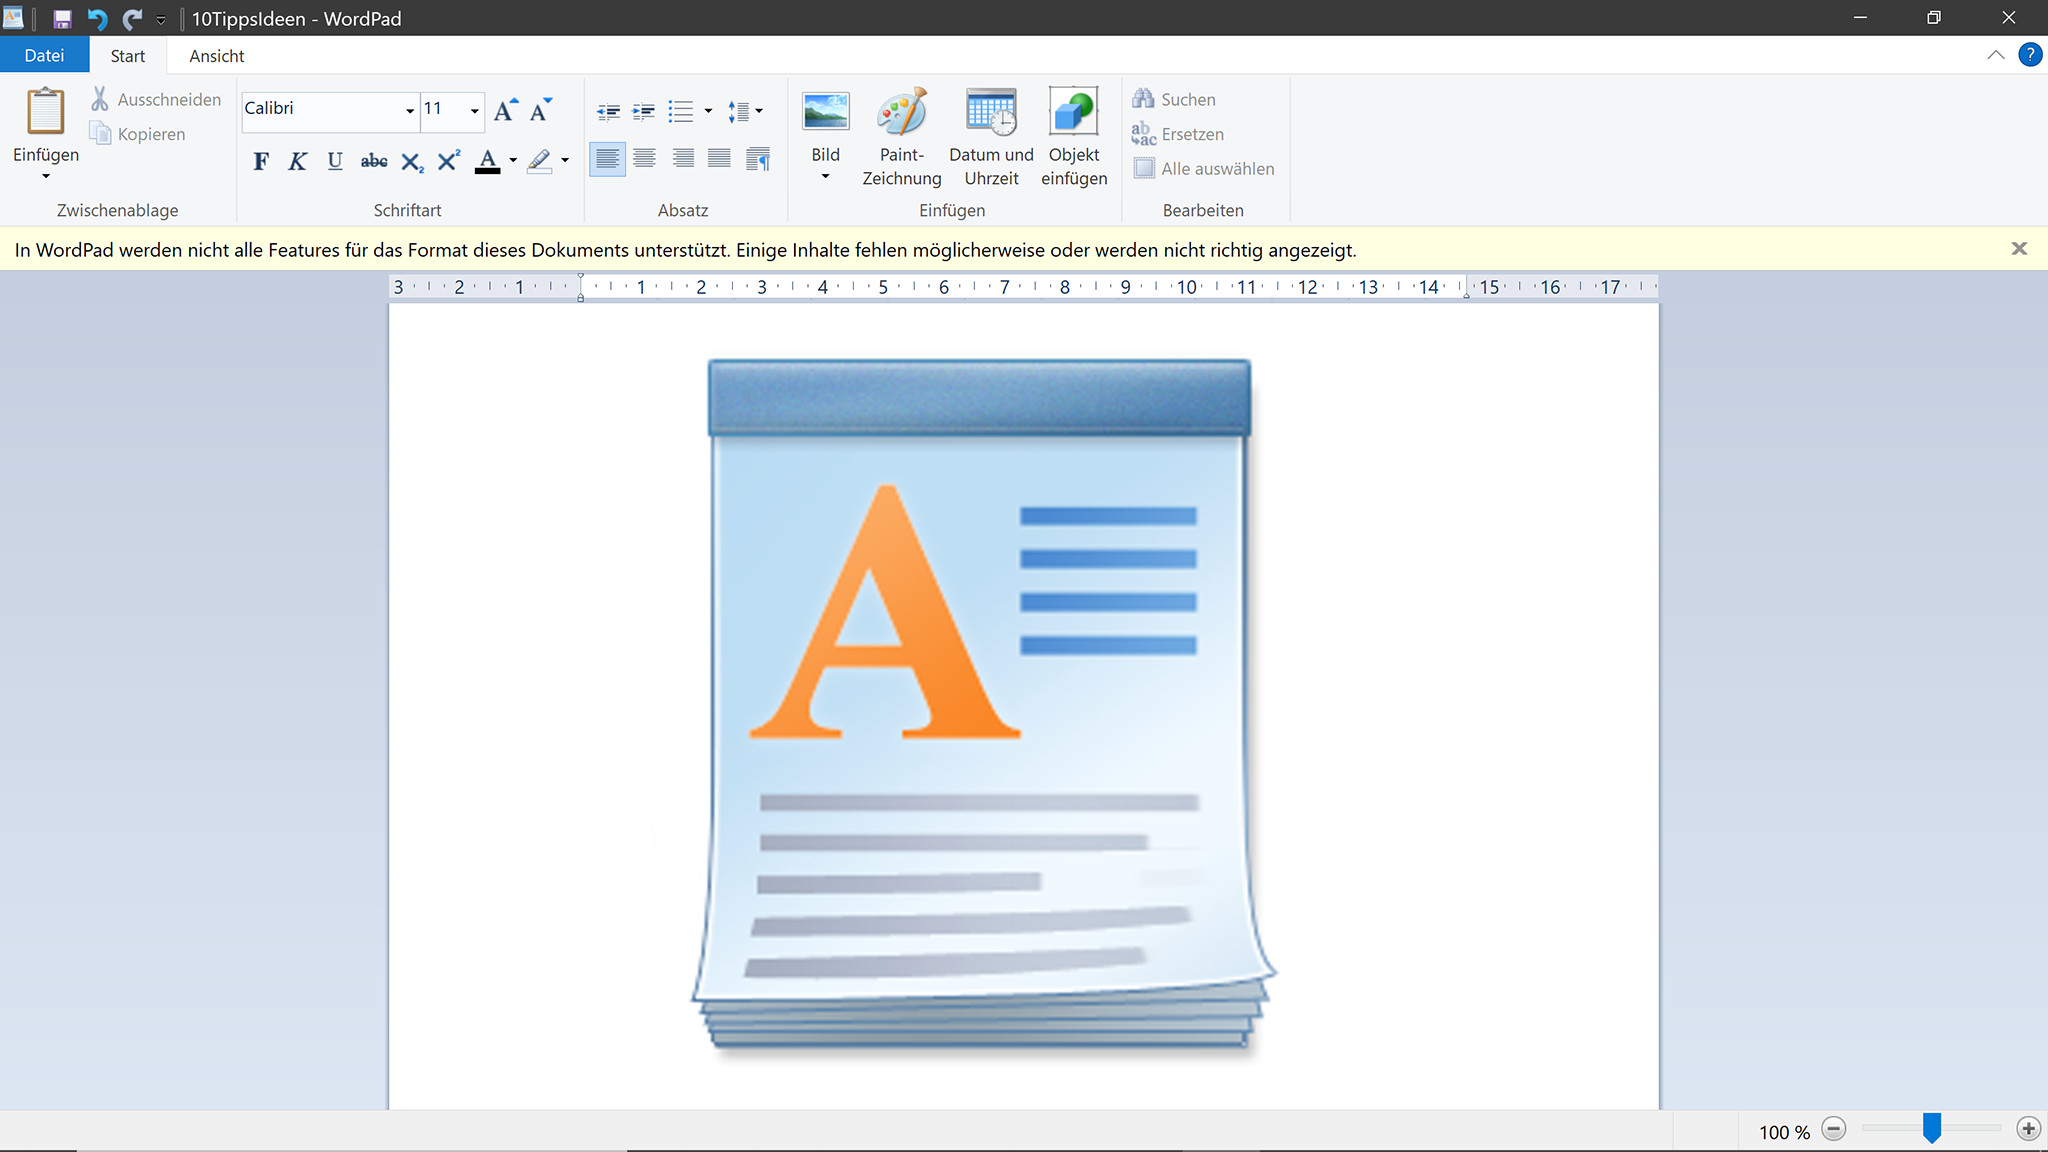Select the Ersetzen tool

tap(1193, 133)
